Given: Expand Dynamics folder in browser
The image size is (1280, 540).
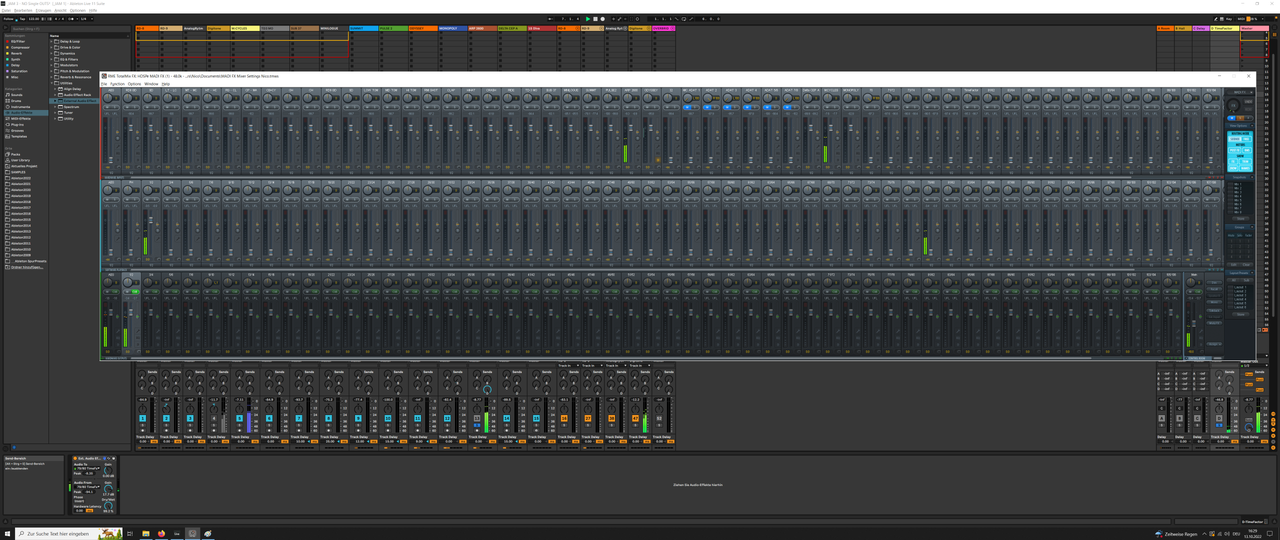Looking at the screenshot, I should pos(51,53).
